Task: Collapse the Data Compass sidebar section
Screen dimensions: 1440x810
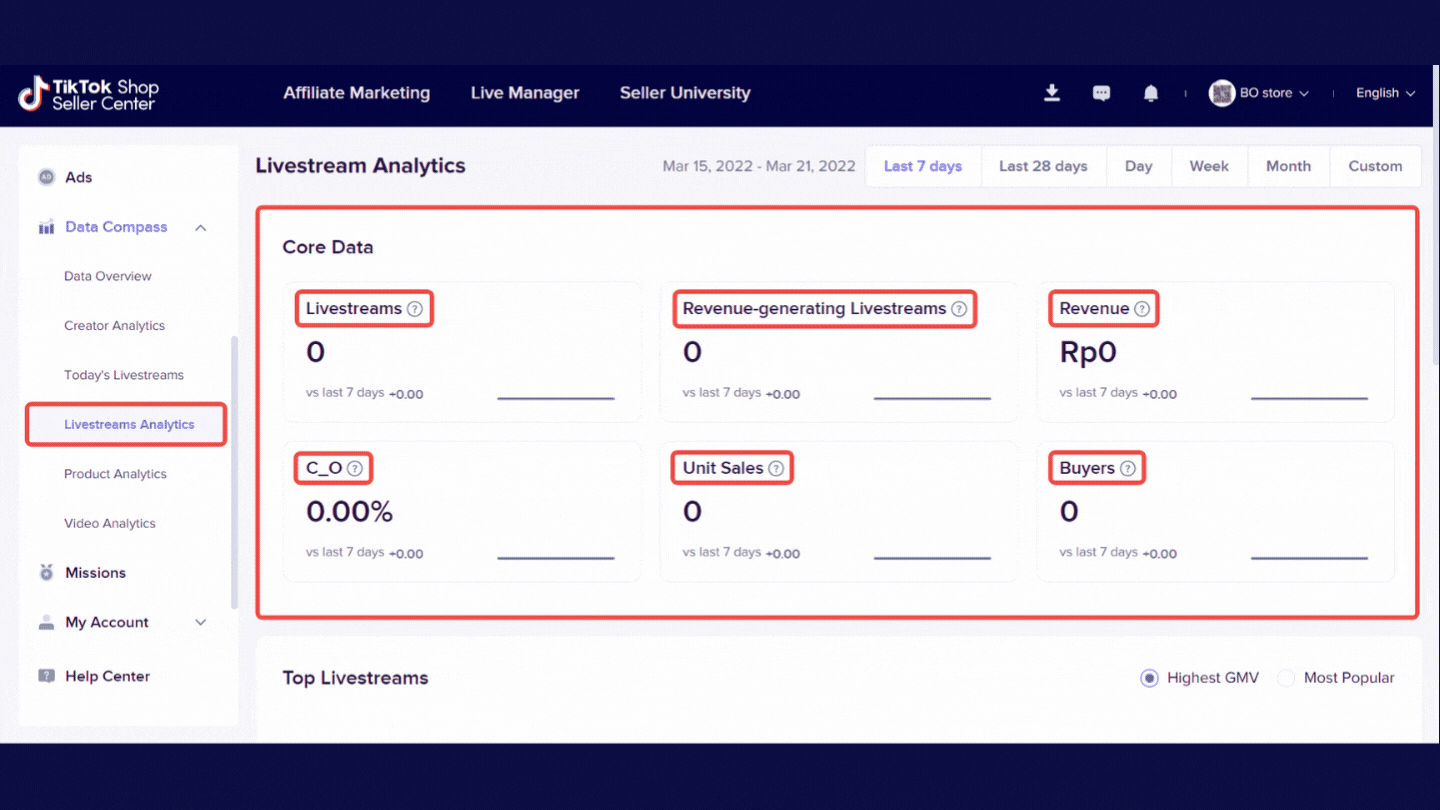Action: pyautogui.click(x=201, y=227)
